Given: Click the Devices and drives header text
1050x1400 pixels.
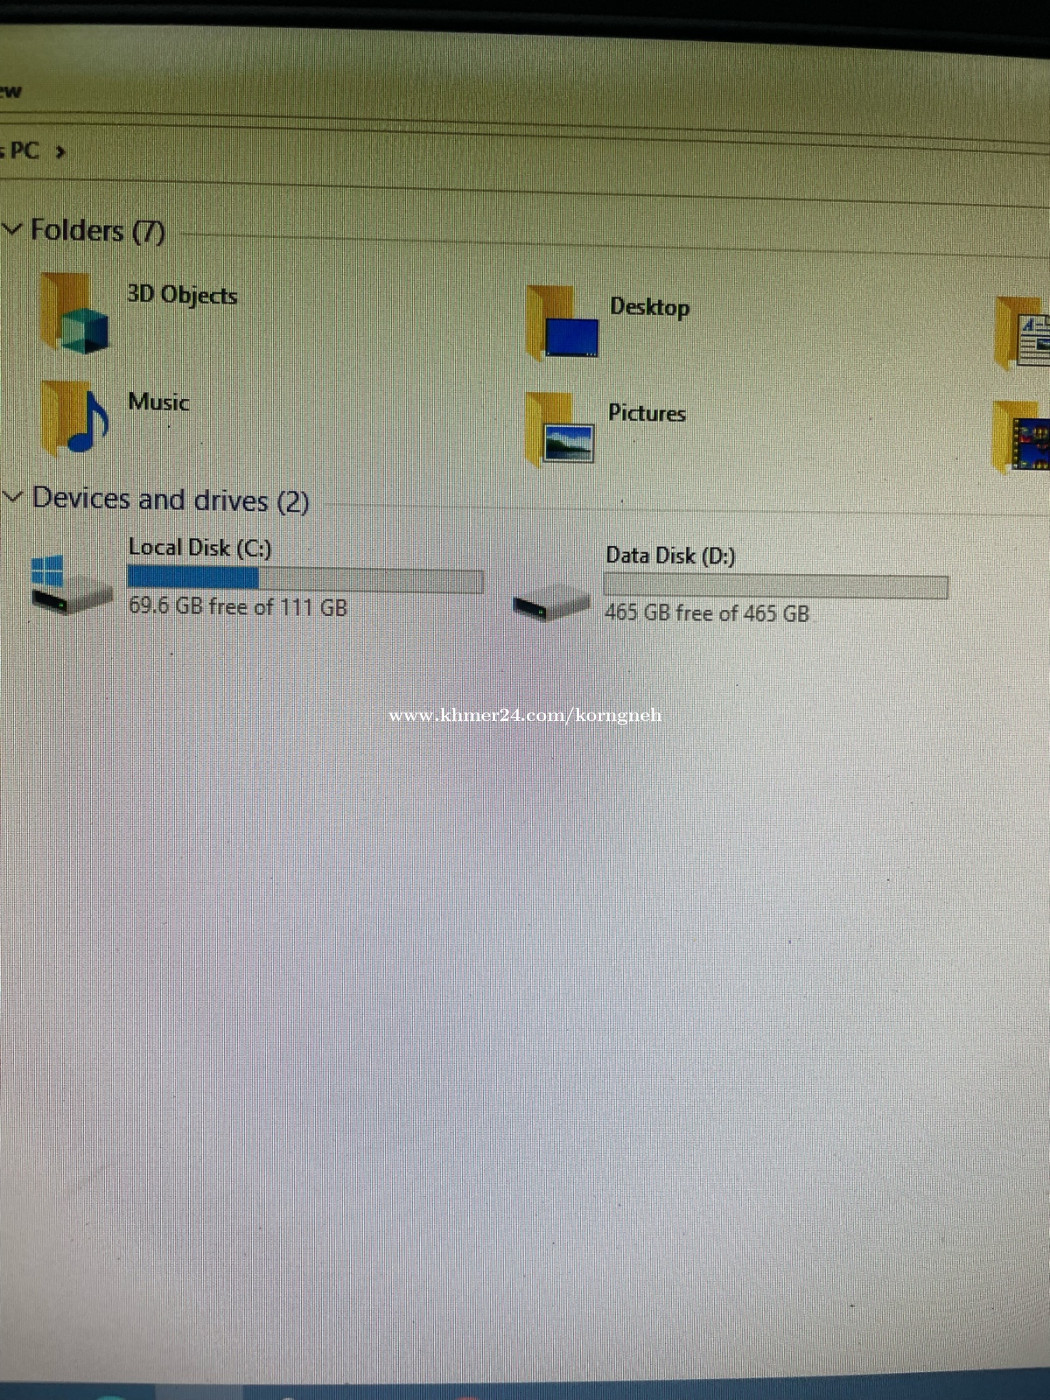Looking at the screenshot, I should pyautogui.click(x=170, y=499).
